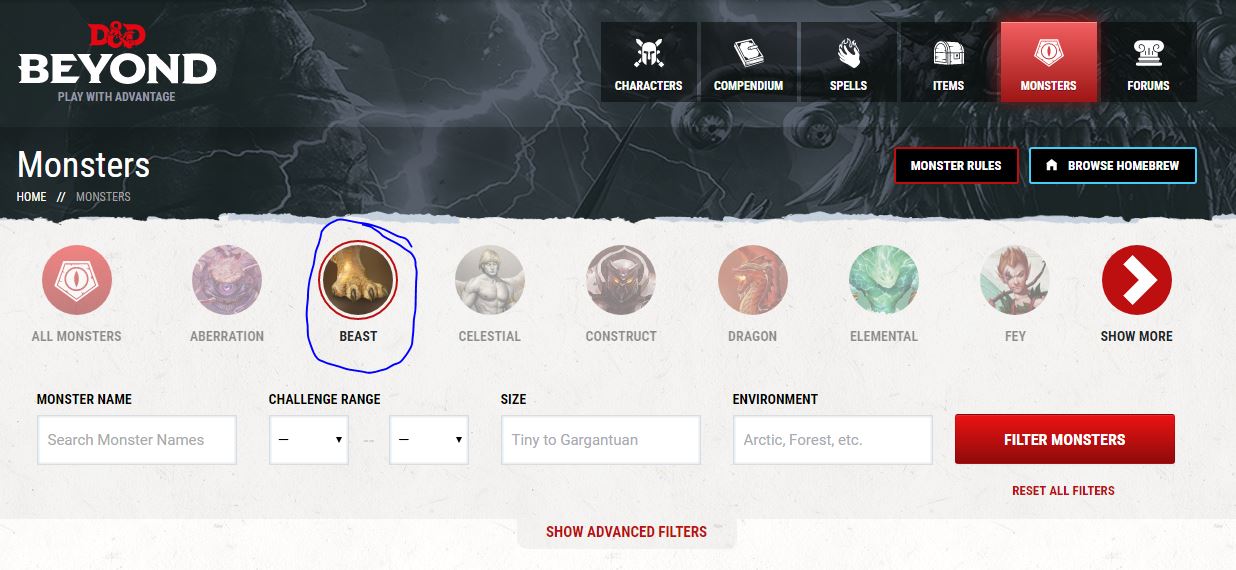The image size is (1236, 570).
Task: Open the maximum challenge range dropdown
Action: tap(429, 440)
